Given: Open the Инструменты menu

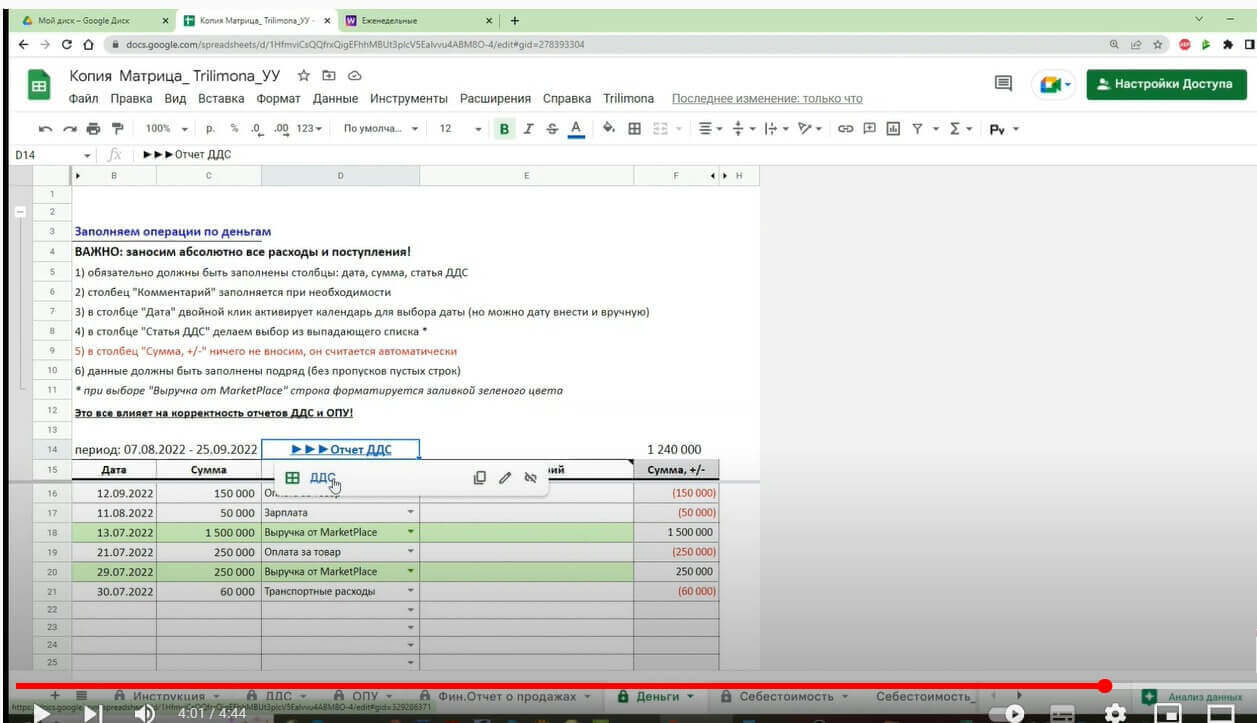Looking at the screenshot, I should (408, 99).
